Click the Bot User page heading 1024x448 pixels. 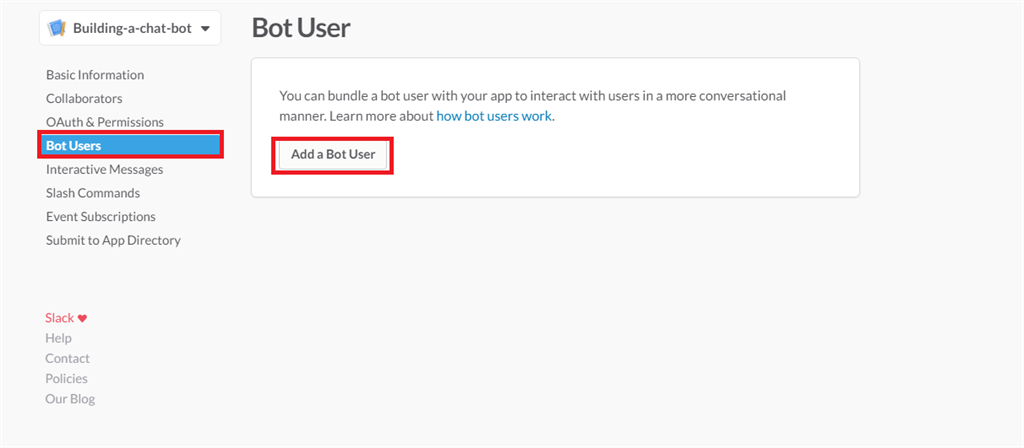[301, 27]
